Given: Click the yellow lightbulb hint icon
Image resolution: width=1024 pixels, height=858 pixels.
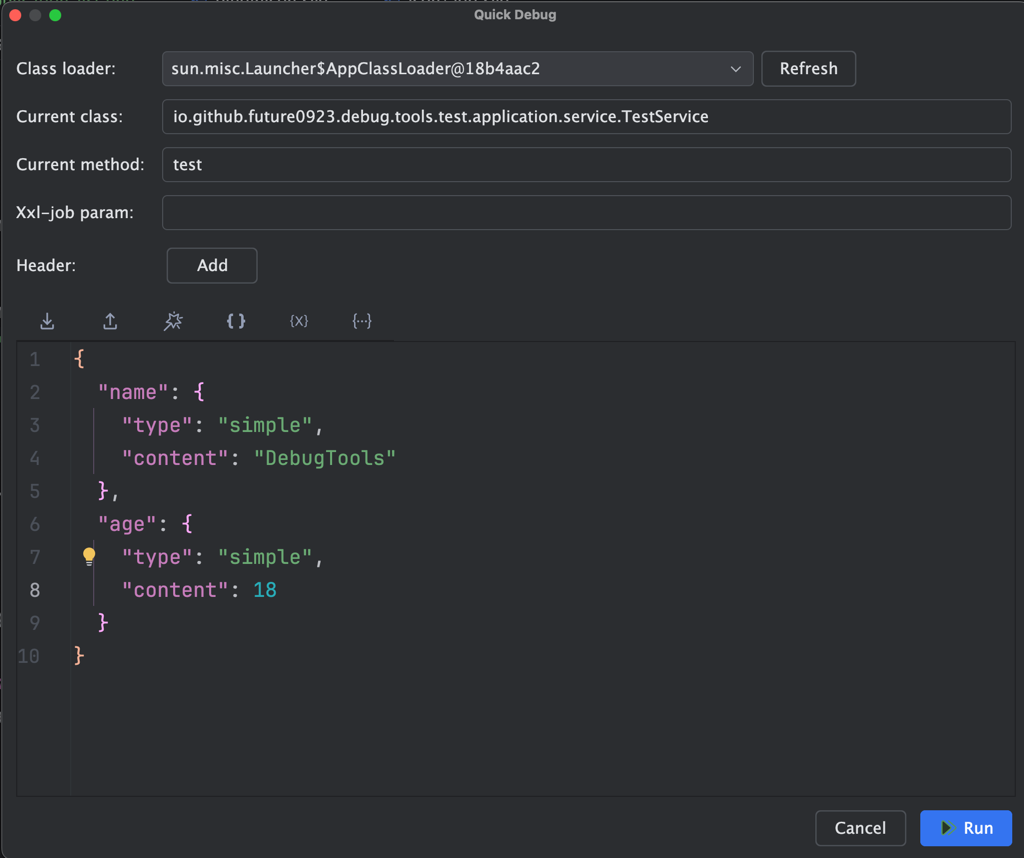Looking at the screenshot, I should click(x=89, y=556).
